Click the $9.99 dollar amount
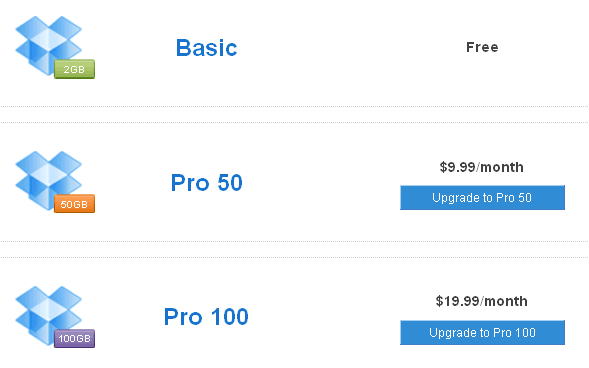 pos(458,167)
